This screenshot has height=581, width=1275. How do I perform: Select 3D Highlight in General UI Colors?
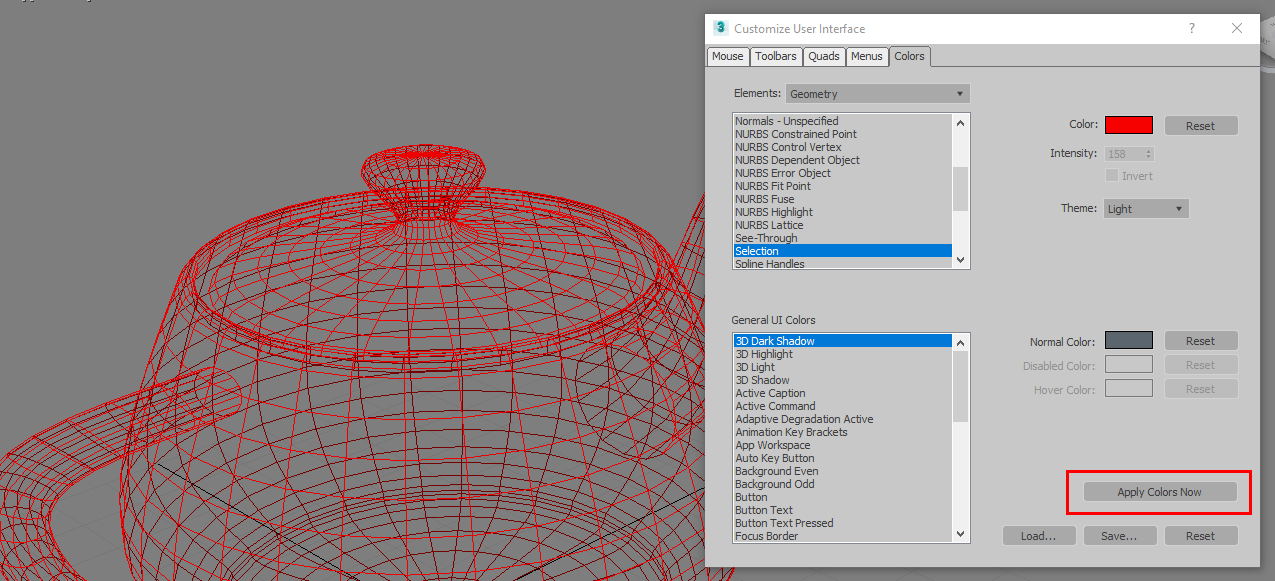tap(764, 354)
